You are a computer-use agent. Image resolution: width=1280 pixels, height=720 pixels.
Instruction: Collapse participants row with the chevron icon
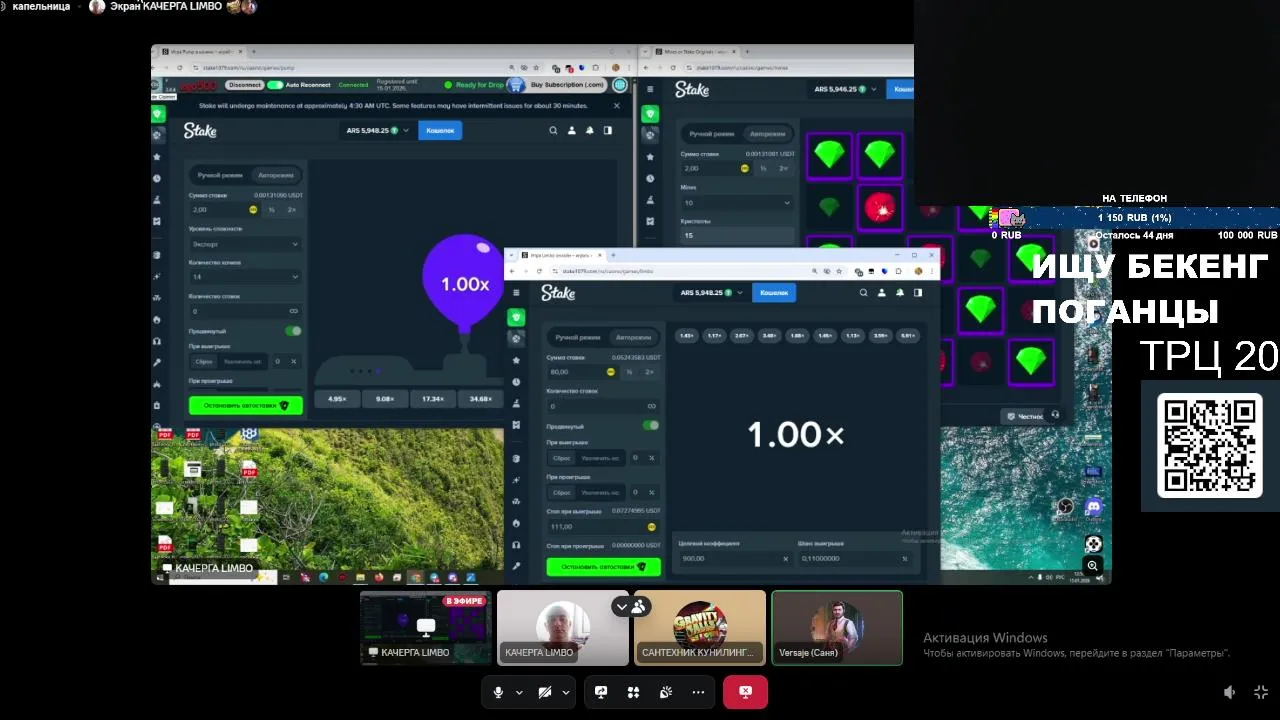click(622, 606)
